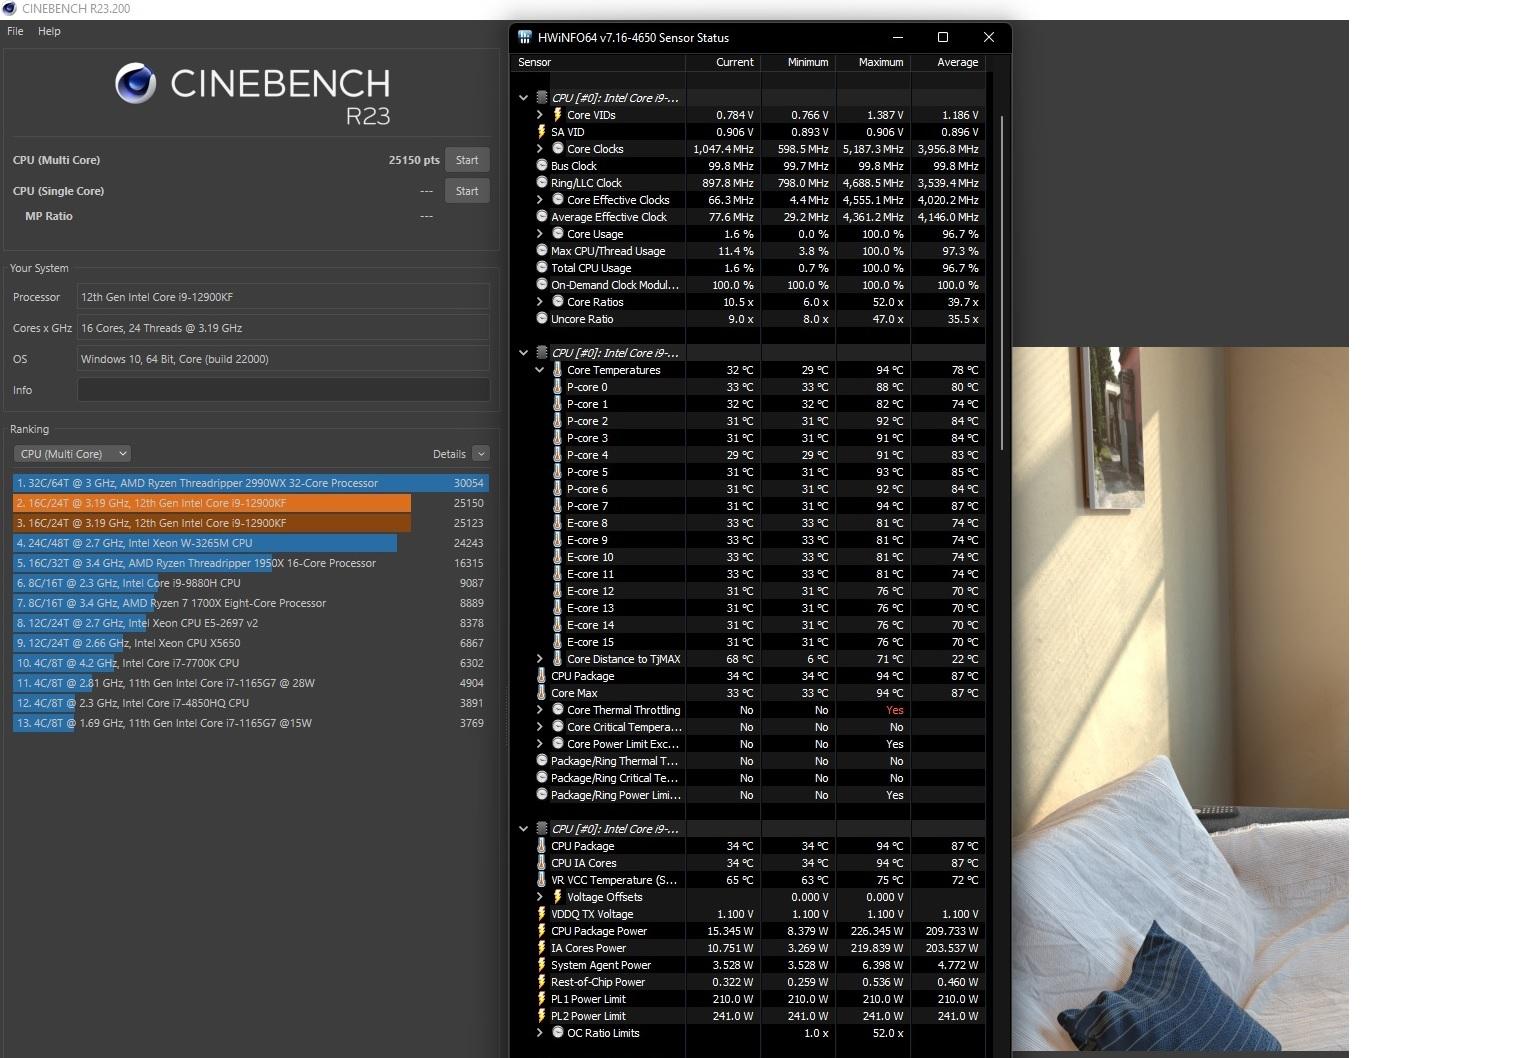Click the P-core 0 thermometer icon
The height and width of the screenshot is (1058, 1536).
[558, 387]
